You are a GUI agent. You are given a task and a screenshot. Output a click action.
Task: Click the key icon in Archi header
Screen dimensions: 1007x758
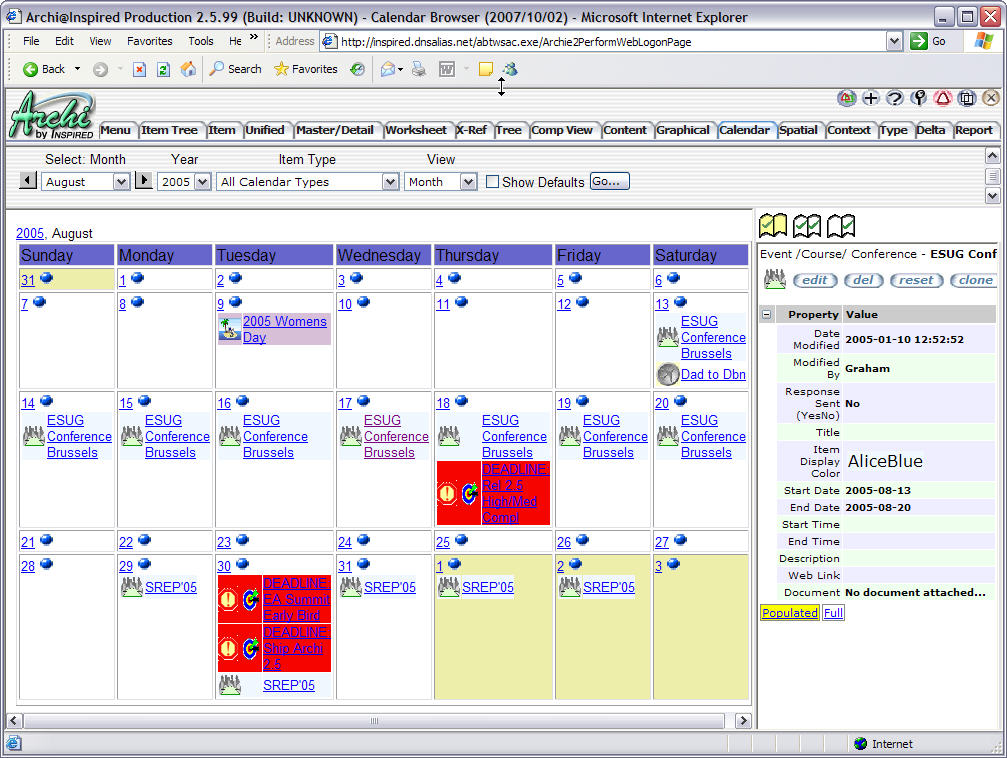click(919, 98)
